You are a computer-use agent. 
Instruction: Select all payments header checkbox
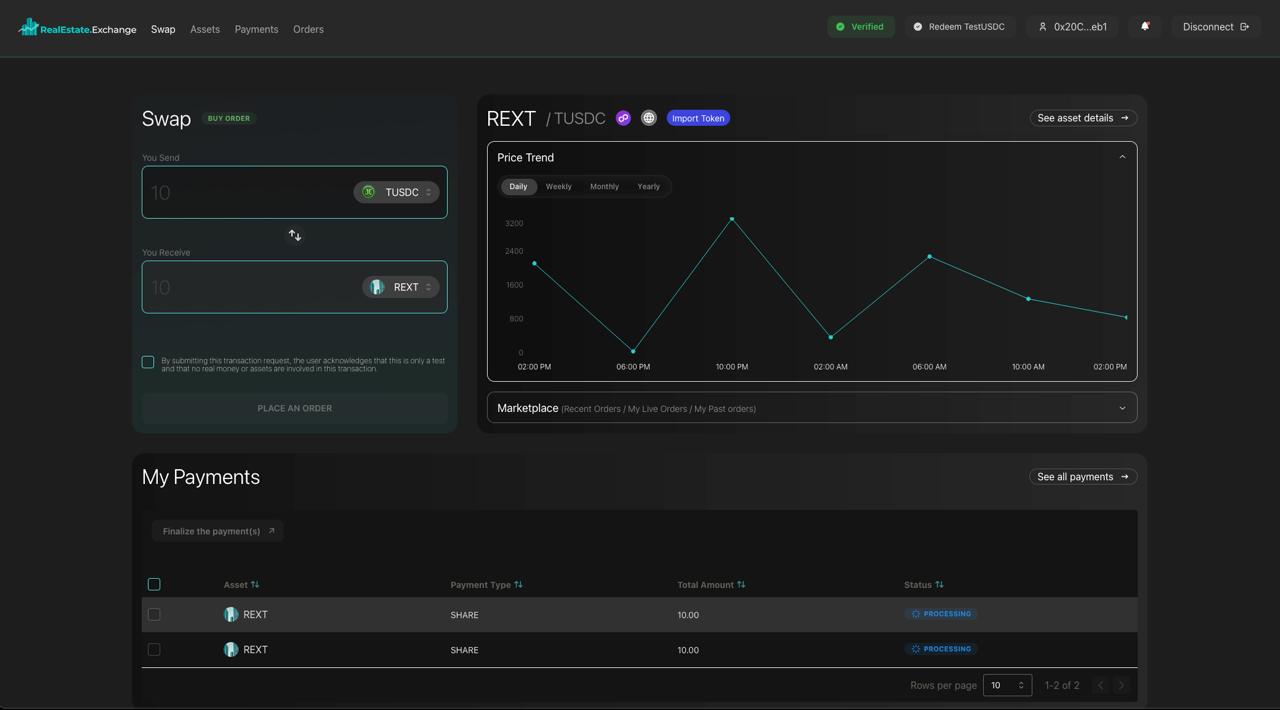(x=154, y=584)
